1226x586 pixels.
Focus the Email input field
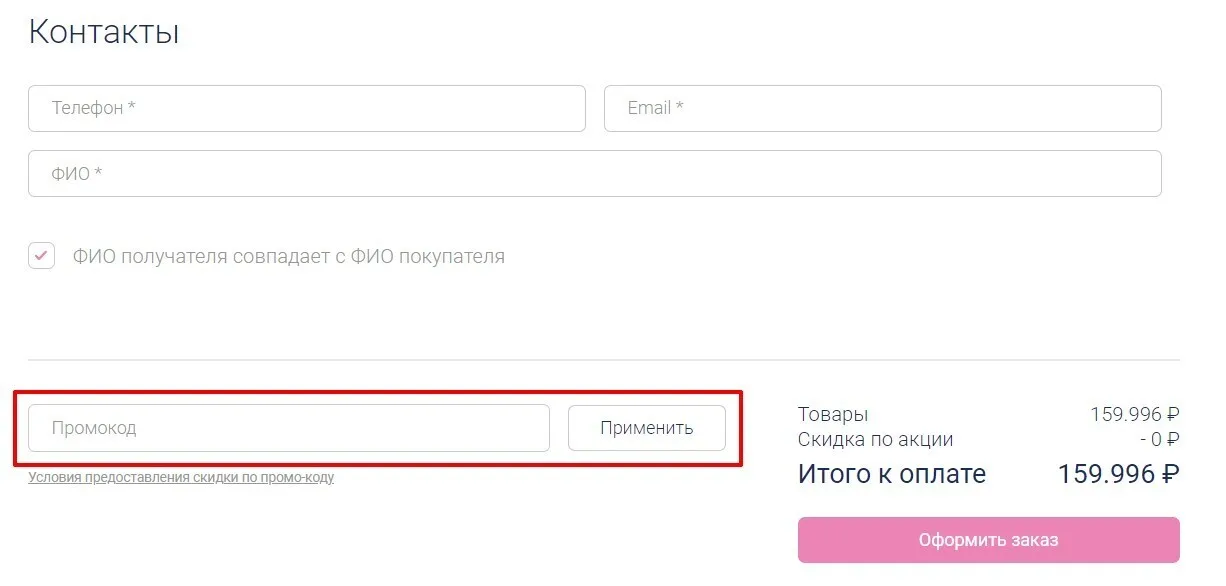coord(883,108)
